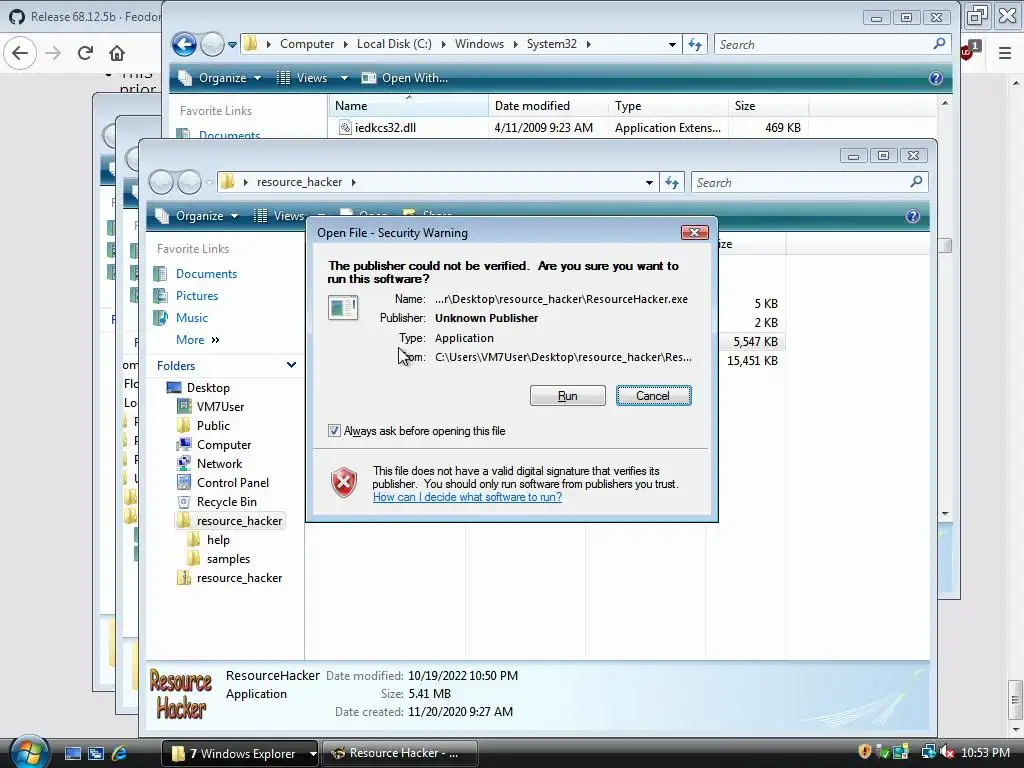Image resolution: width=1024 pixels, height=768 pixels.
Task: Expand More favorite links
Action: pos(197,340)
